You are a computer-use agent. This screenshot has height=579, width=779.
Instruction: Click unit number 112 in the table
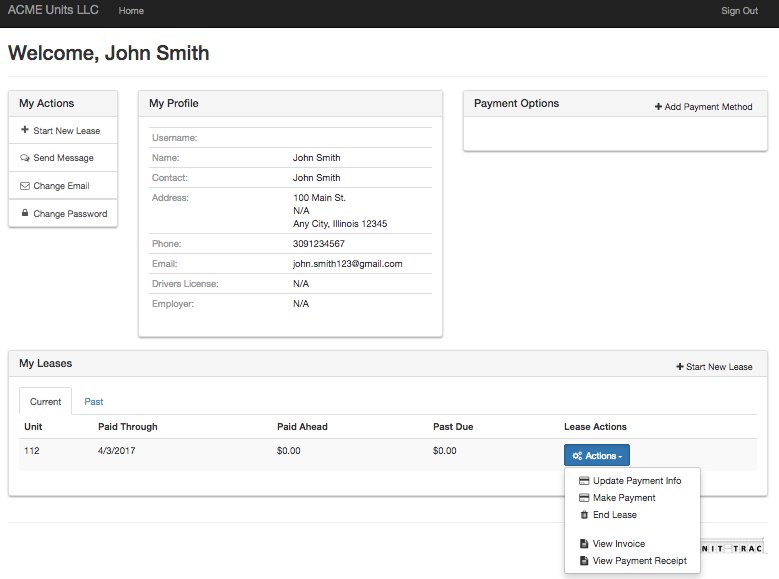(32, 451)
